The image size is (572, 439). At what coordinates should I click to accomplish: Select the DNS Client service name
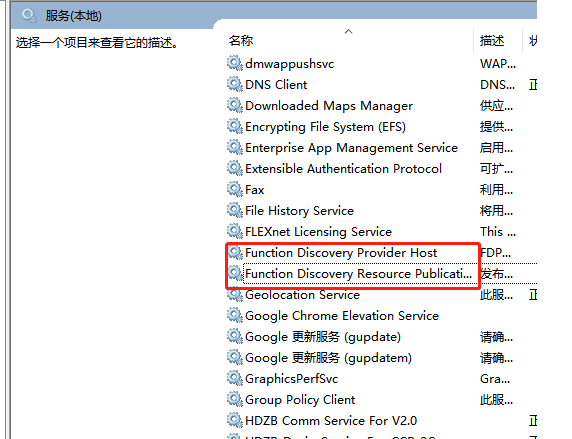click(276, 85)
